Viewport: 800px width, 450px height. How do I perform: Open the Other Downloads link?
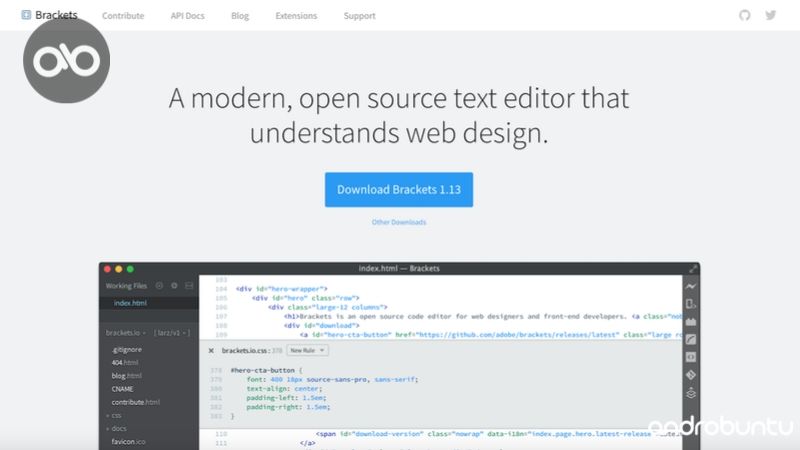[x=399, y=222]
